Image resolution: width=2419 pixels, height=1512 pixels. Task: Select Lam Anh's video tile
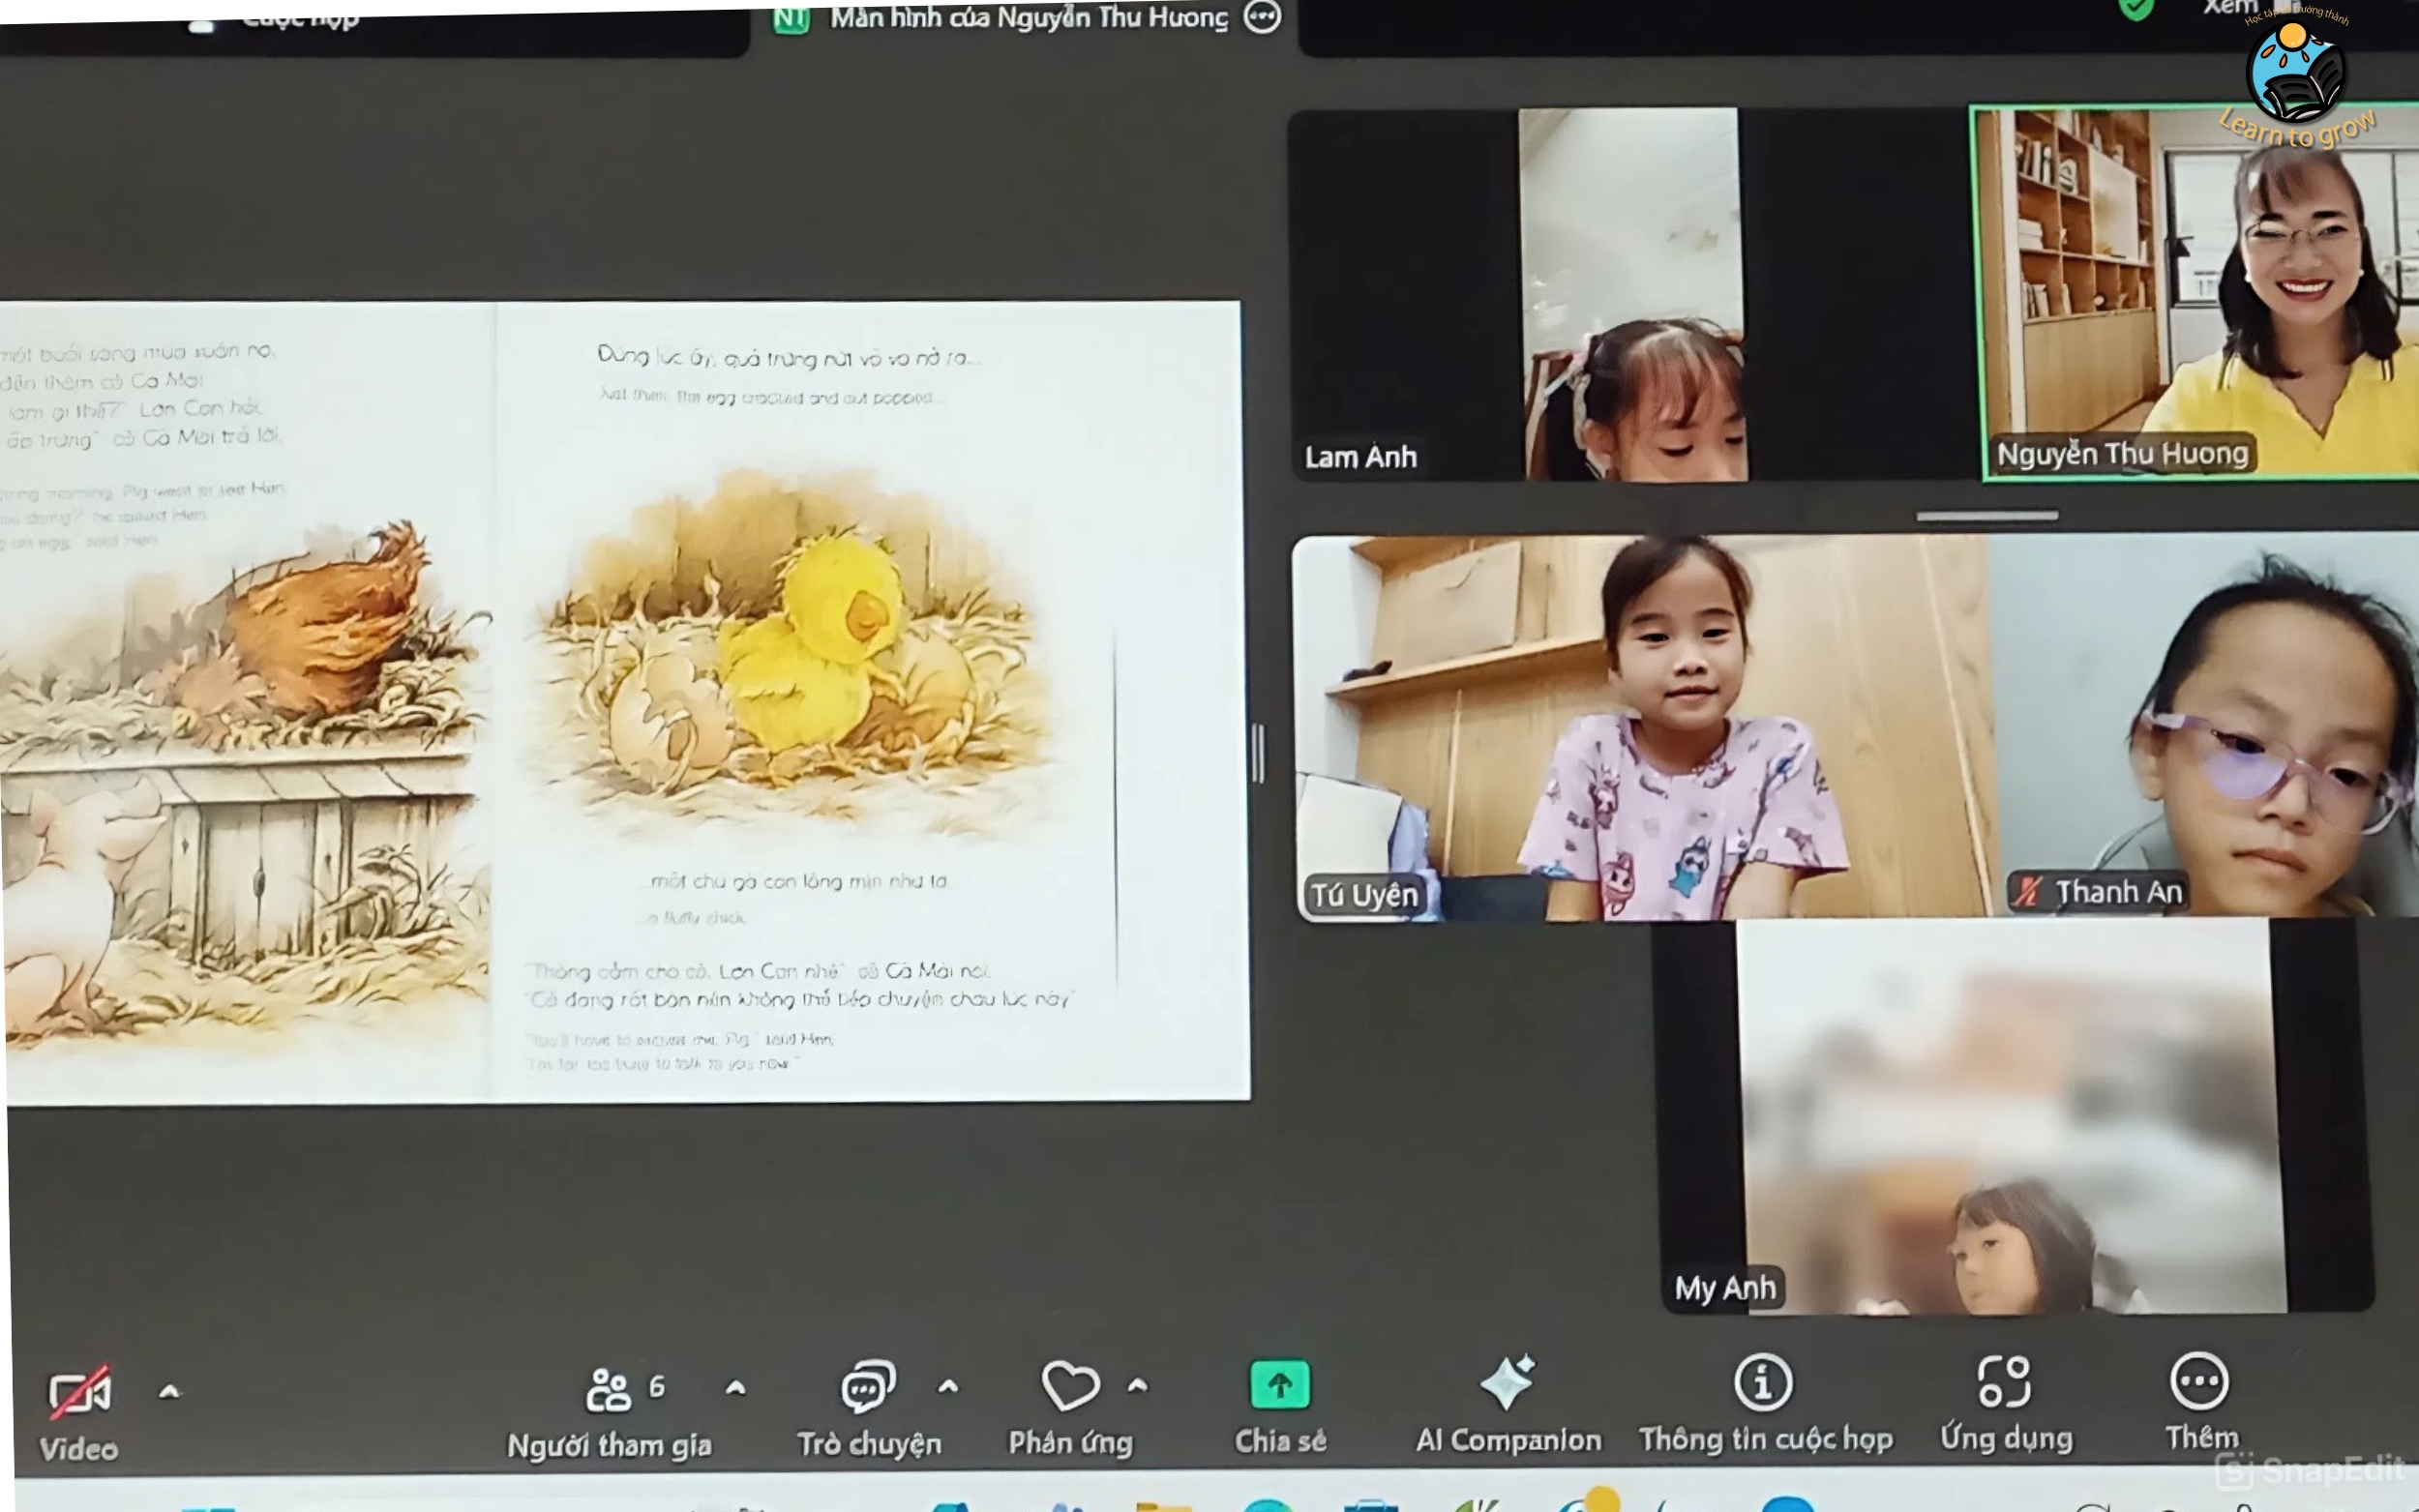click(1630, 295)
